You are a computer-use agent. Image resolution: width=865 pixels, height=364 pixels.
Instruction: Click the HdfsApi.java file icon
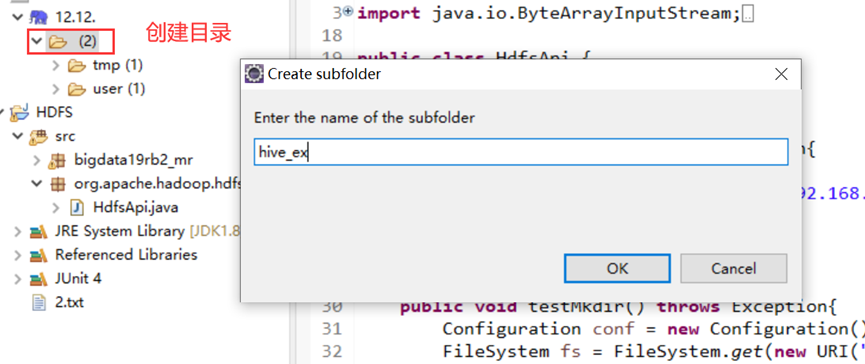click(x=77, y=208)
